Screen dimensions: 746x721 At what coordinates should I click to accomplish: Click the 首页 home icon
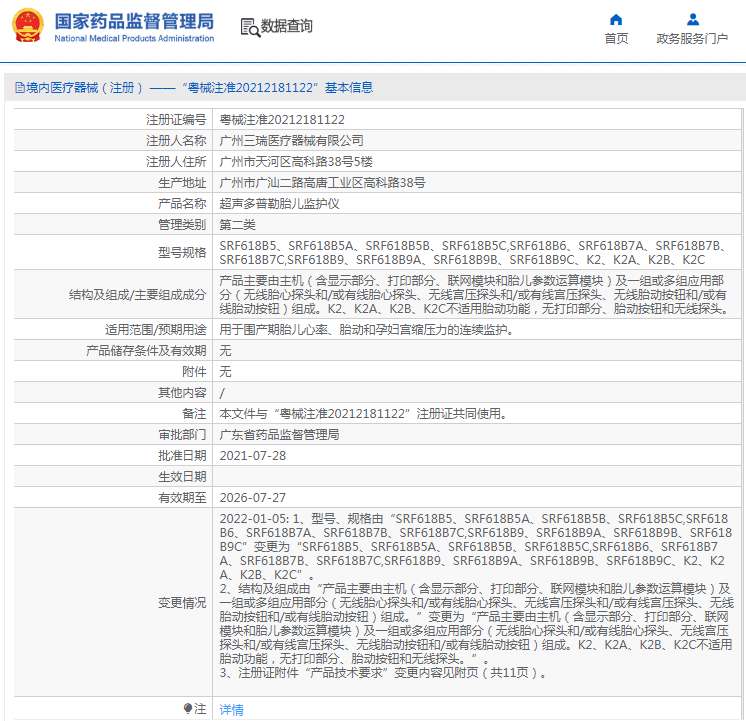616,20
